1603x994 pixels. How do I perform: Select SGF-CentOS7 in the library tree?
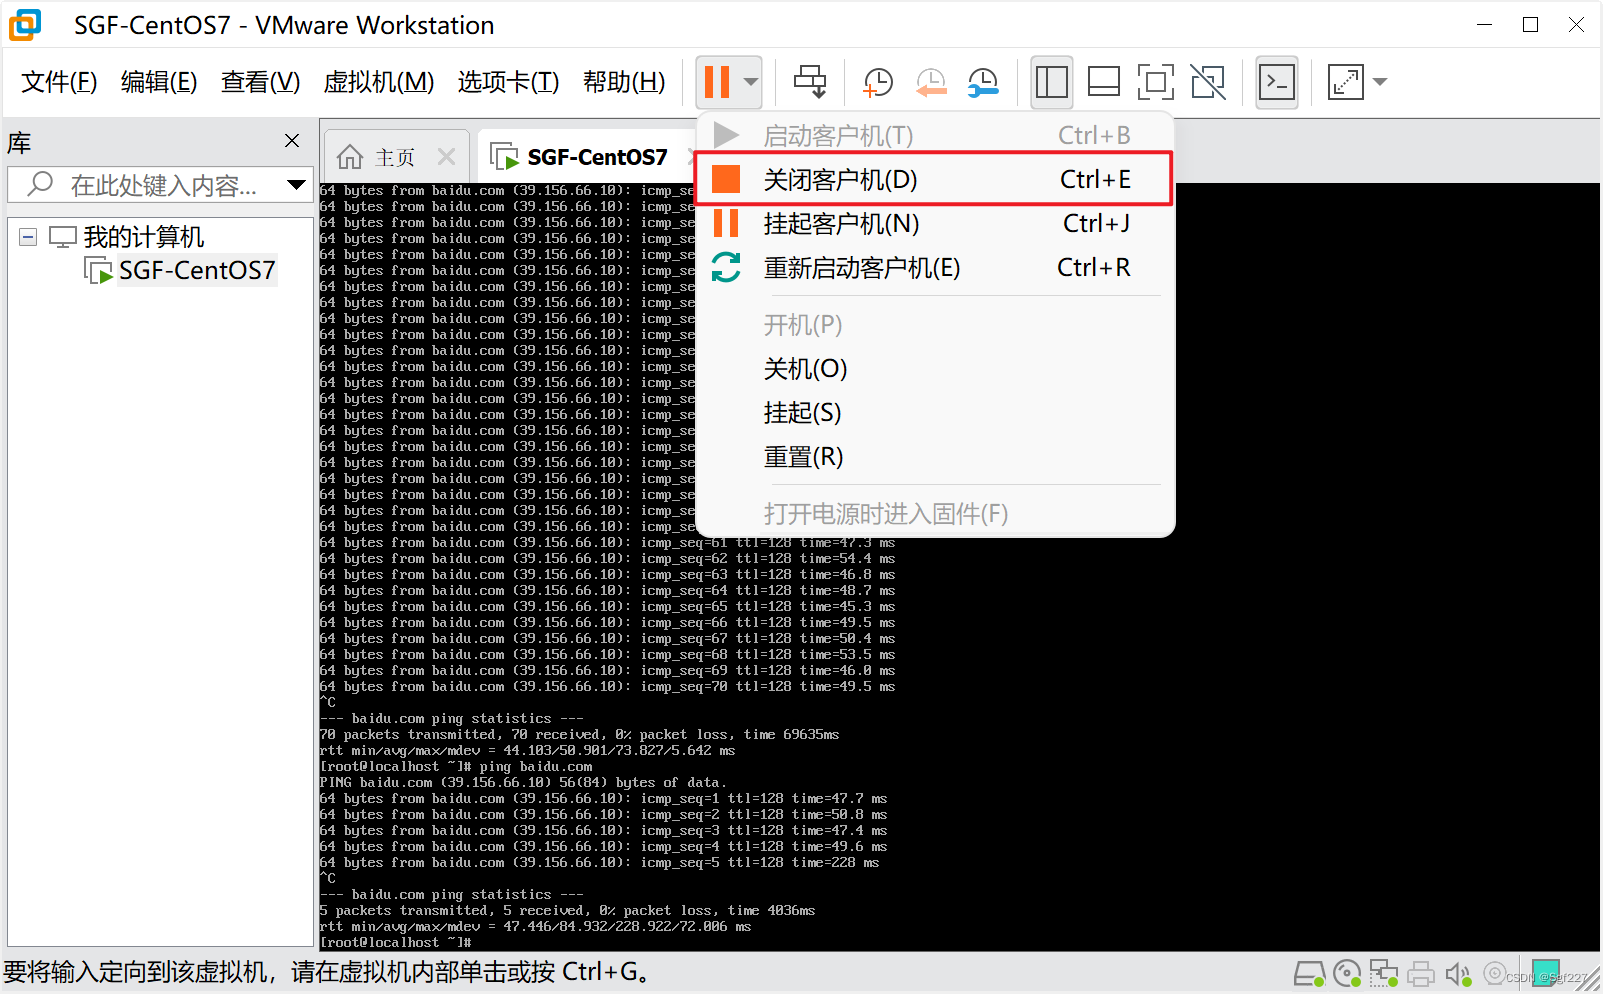coord(196,270)
